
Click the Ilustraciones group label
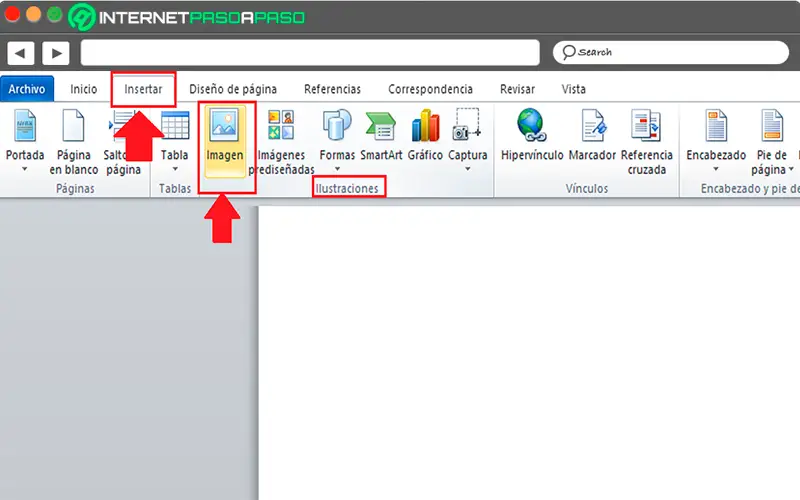coord(347,188)
